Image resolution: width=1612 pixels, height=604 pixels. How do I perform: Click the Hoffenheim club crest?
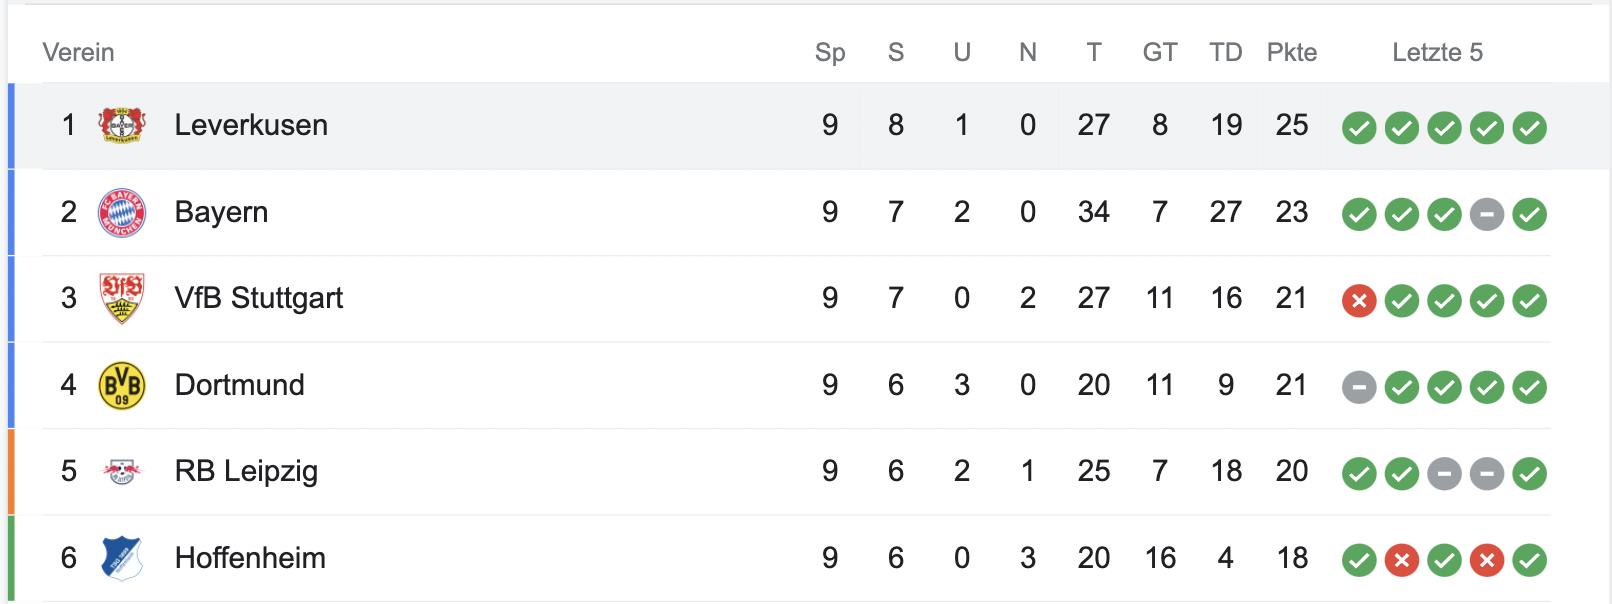tap(122, 558)
